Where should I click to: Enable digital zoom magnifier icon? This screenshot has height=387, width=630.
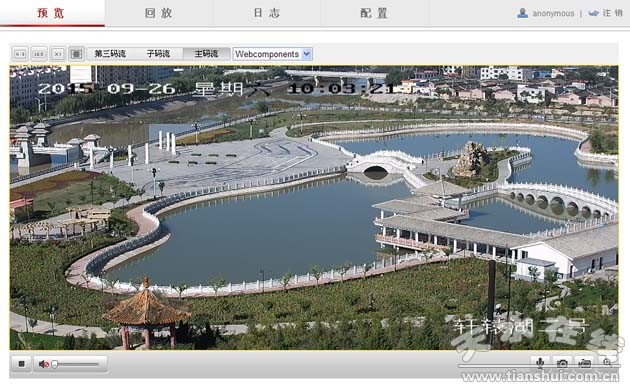tap(607, 363)
